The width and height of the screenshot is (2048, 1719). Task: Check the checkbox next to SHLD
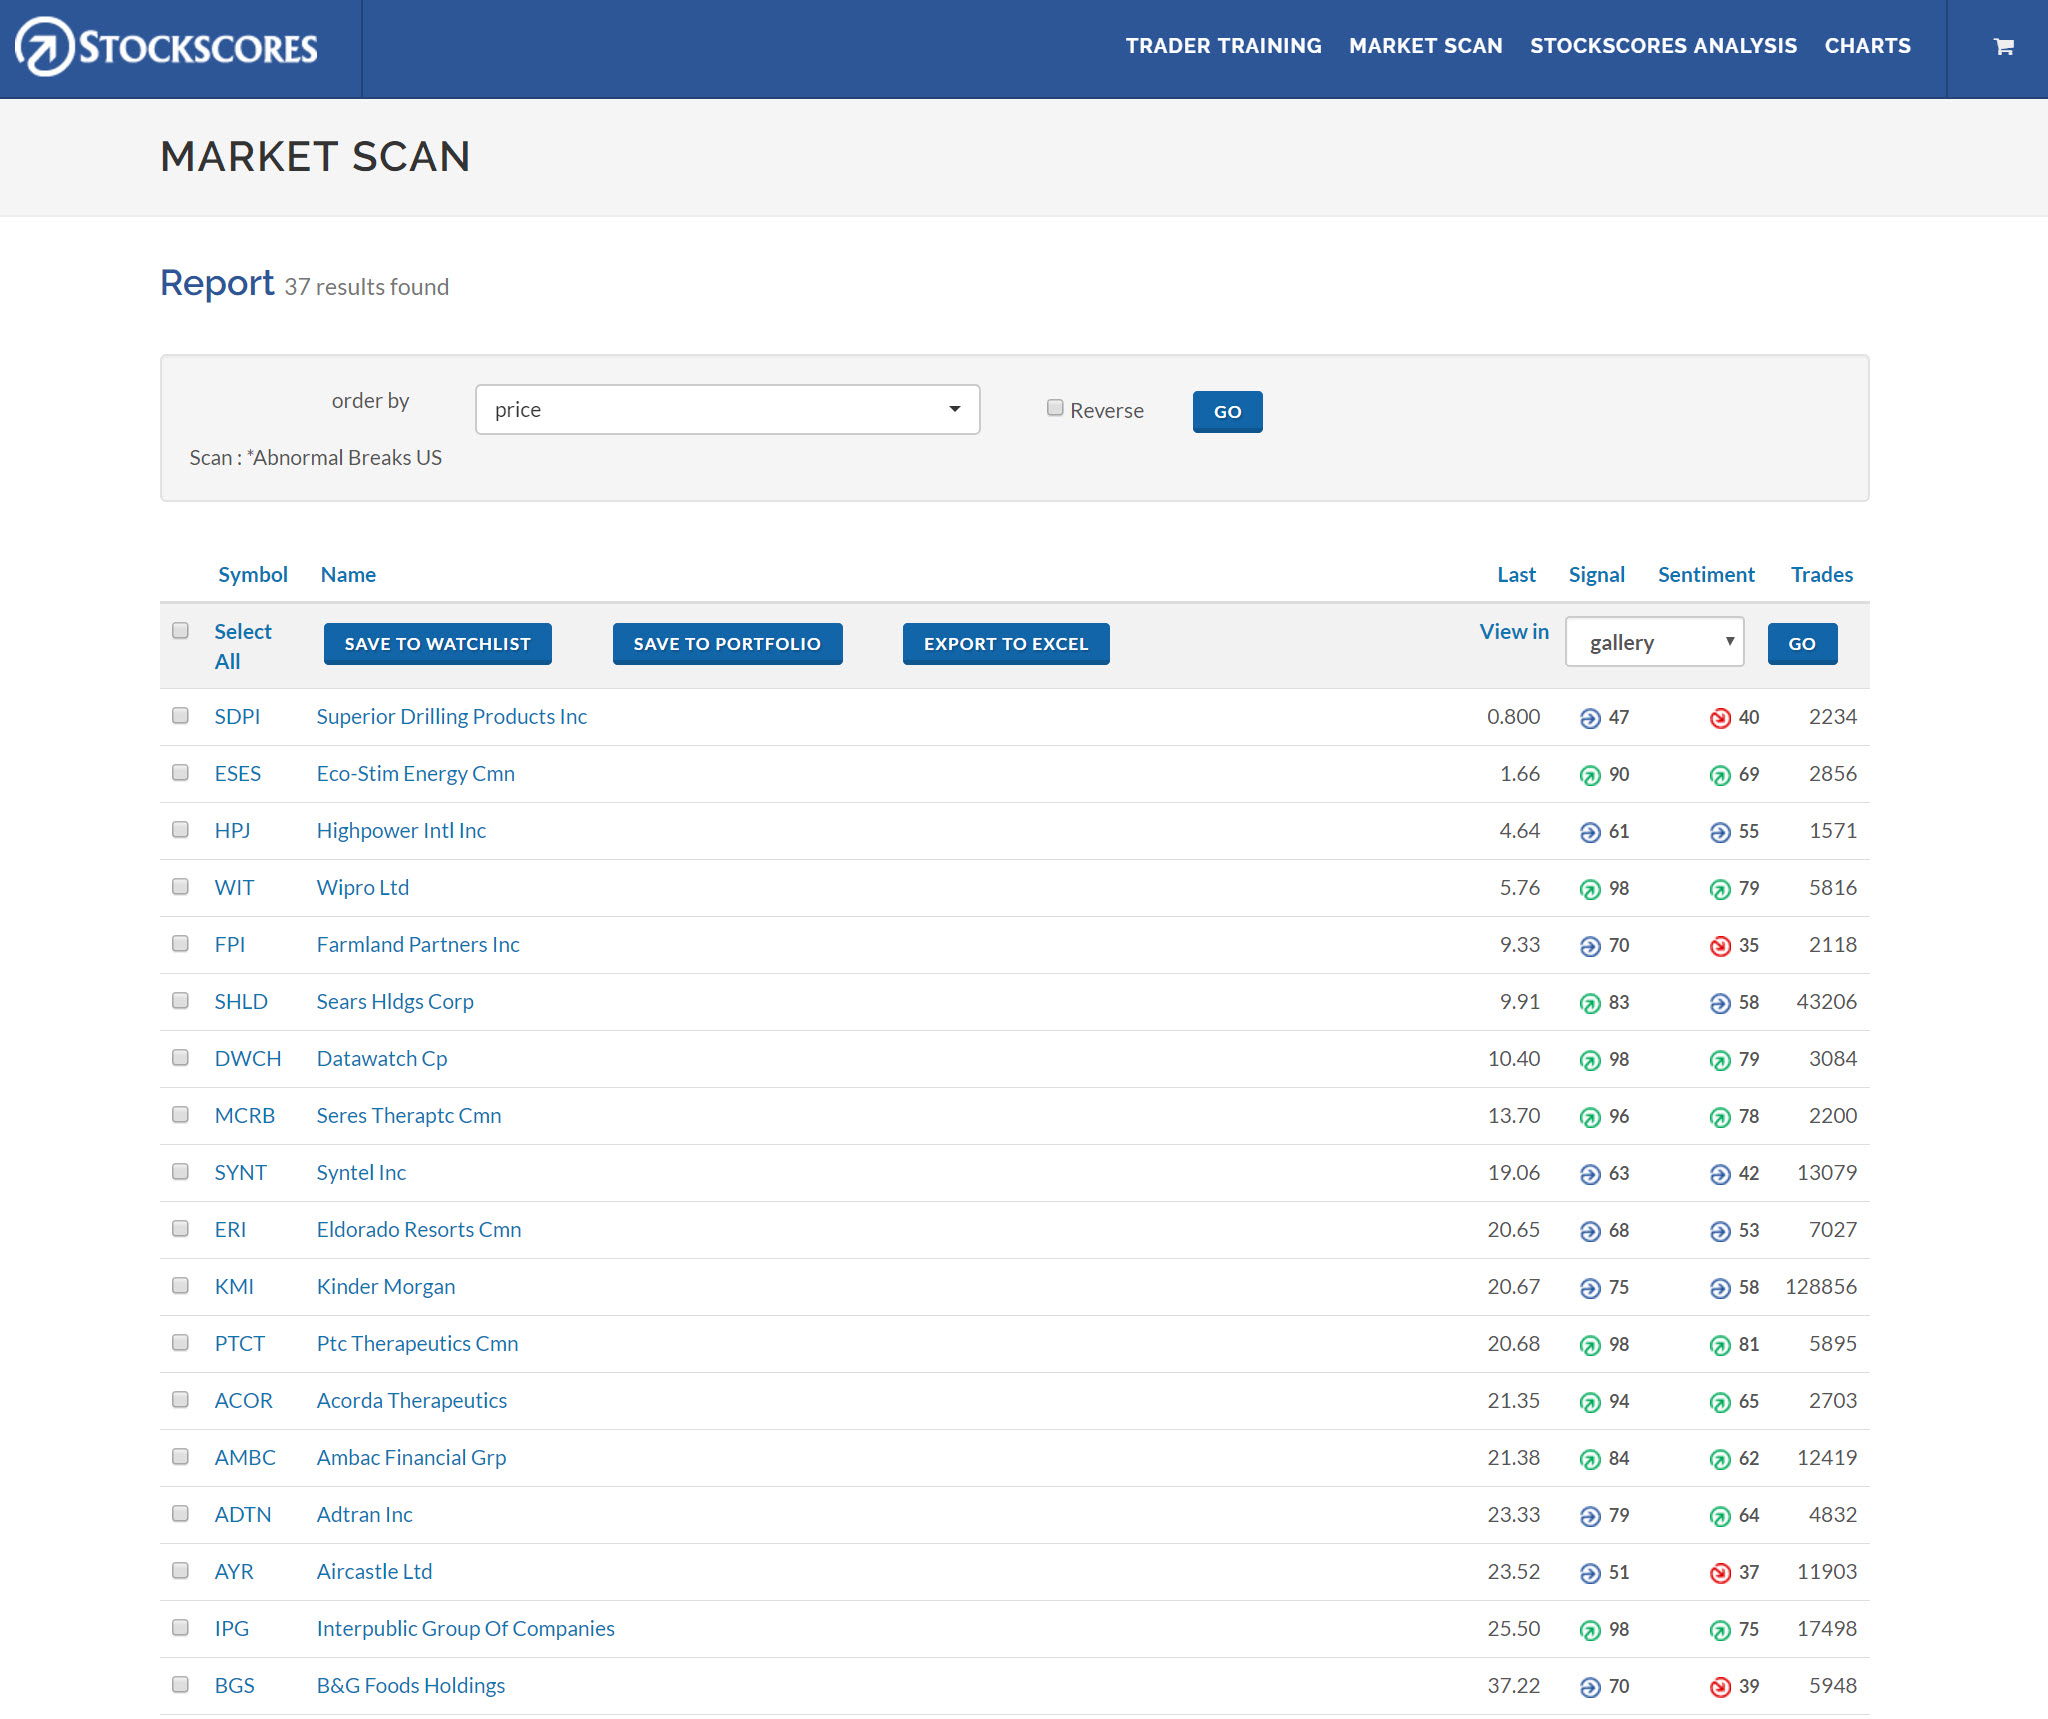pyautogui.click(x=181, y=1000)
